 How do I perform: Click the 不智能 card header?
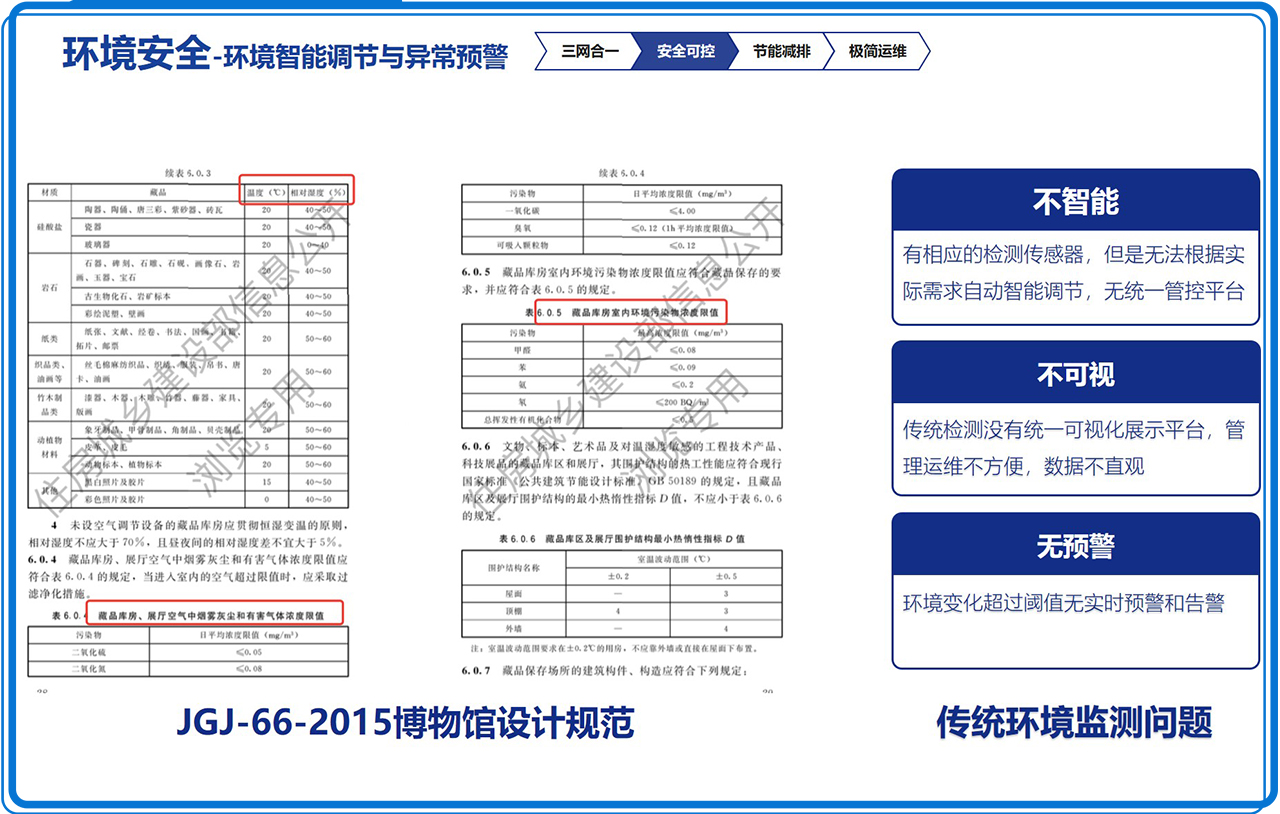pos(1075,201)
